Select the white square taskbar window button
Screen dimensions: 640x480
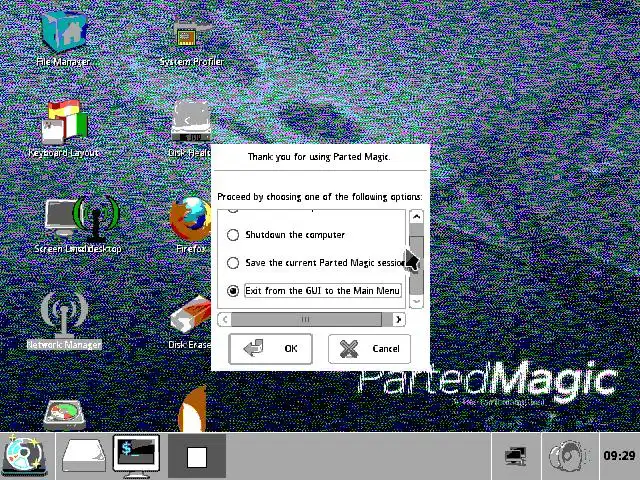coord(197,456)
